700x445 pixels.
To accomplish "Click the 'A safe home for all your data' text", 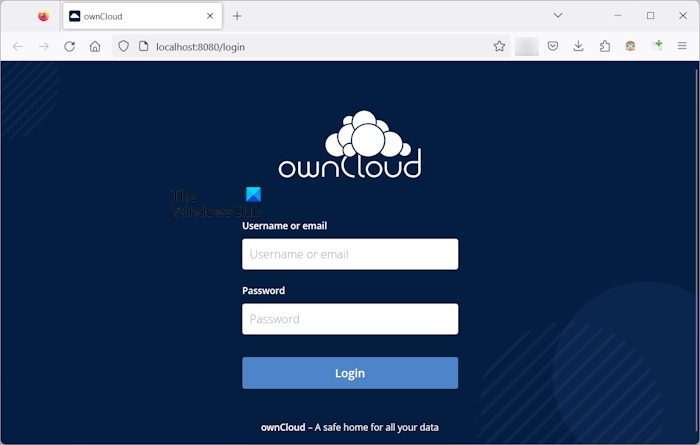I will click(x=376, y=428).
